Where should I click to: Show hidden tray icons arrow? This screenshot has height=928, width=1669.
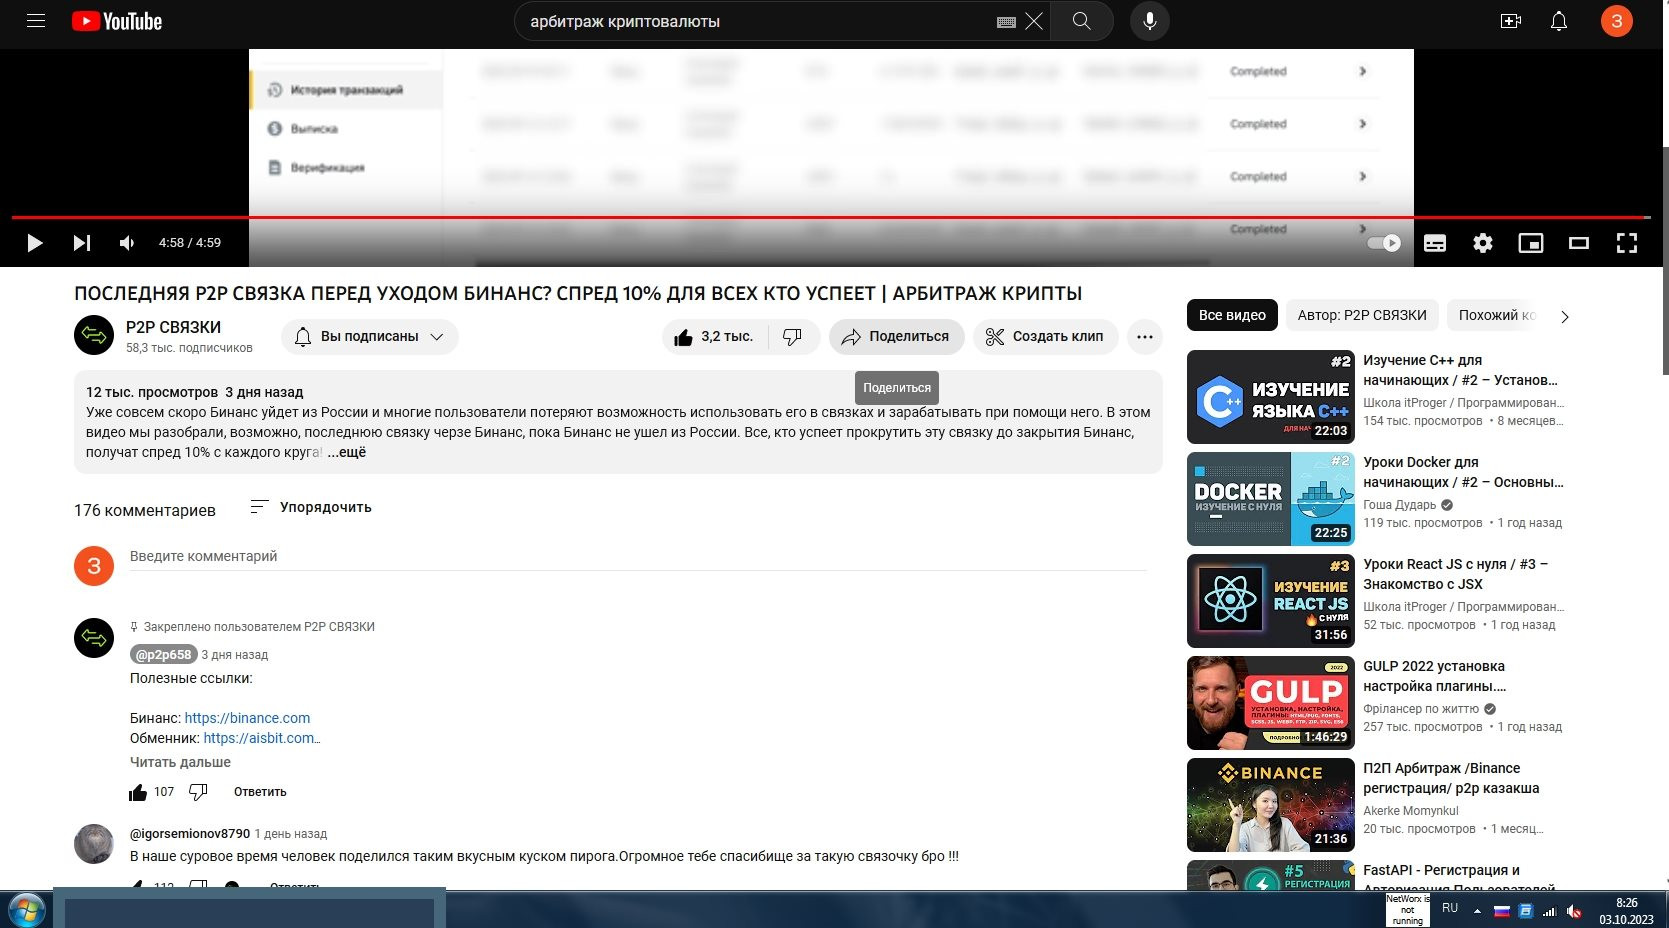coord(1477,910)
